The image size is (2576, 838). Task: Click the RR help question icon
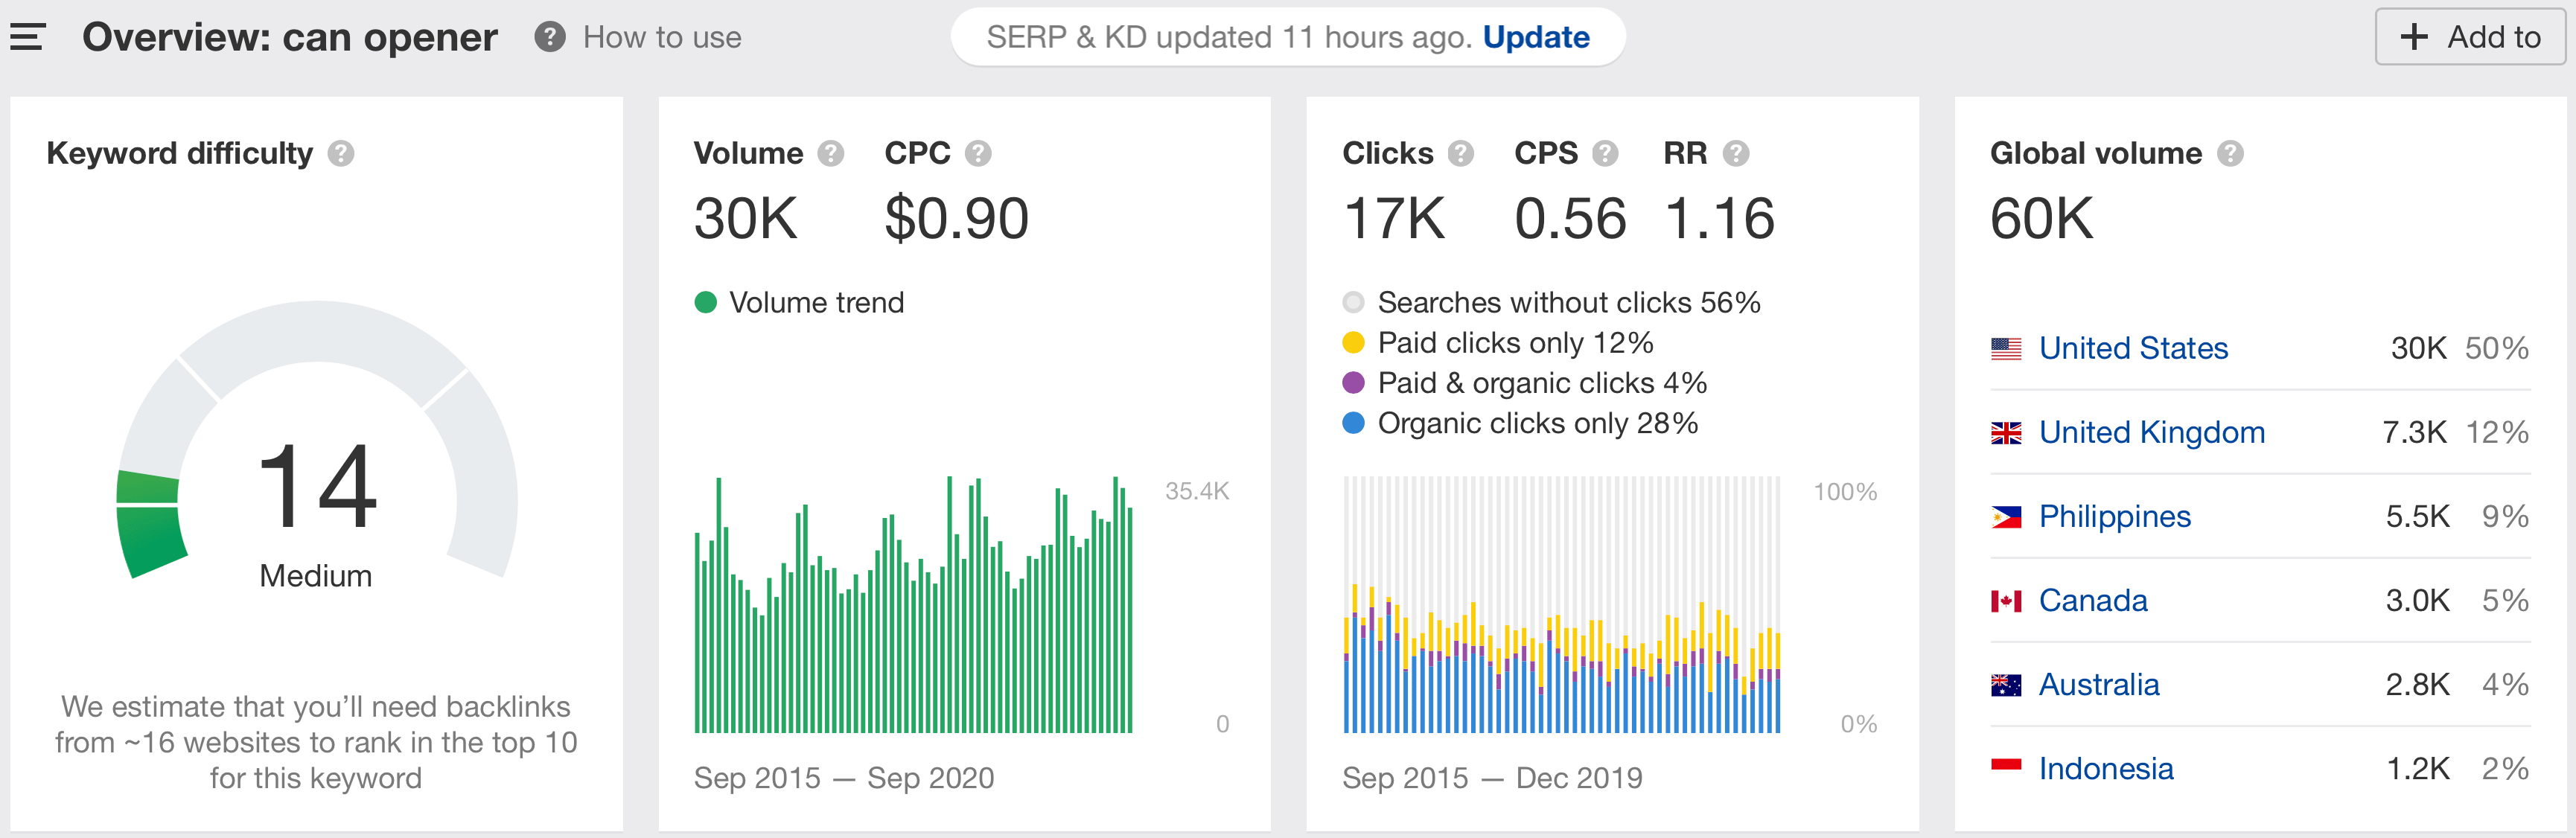pyautogui.click(x=1735, y=153)
